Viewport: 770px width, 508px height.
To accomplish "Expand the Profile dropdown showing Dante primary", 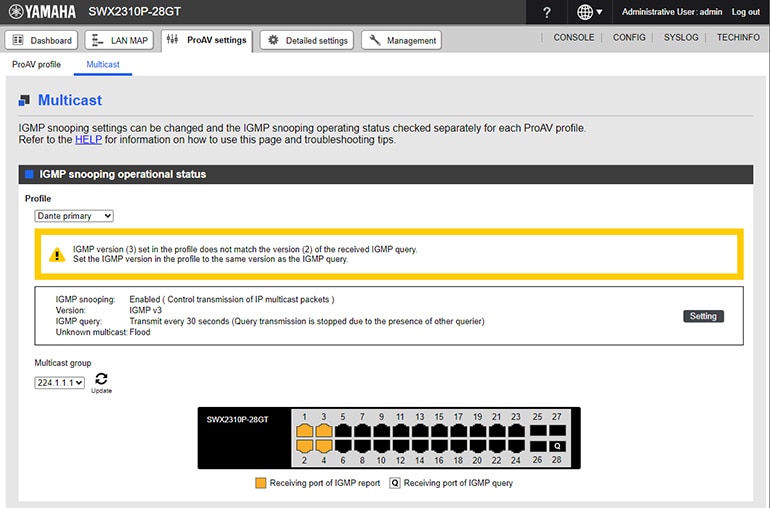I will click(x=74, y=215).
